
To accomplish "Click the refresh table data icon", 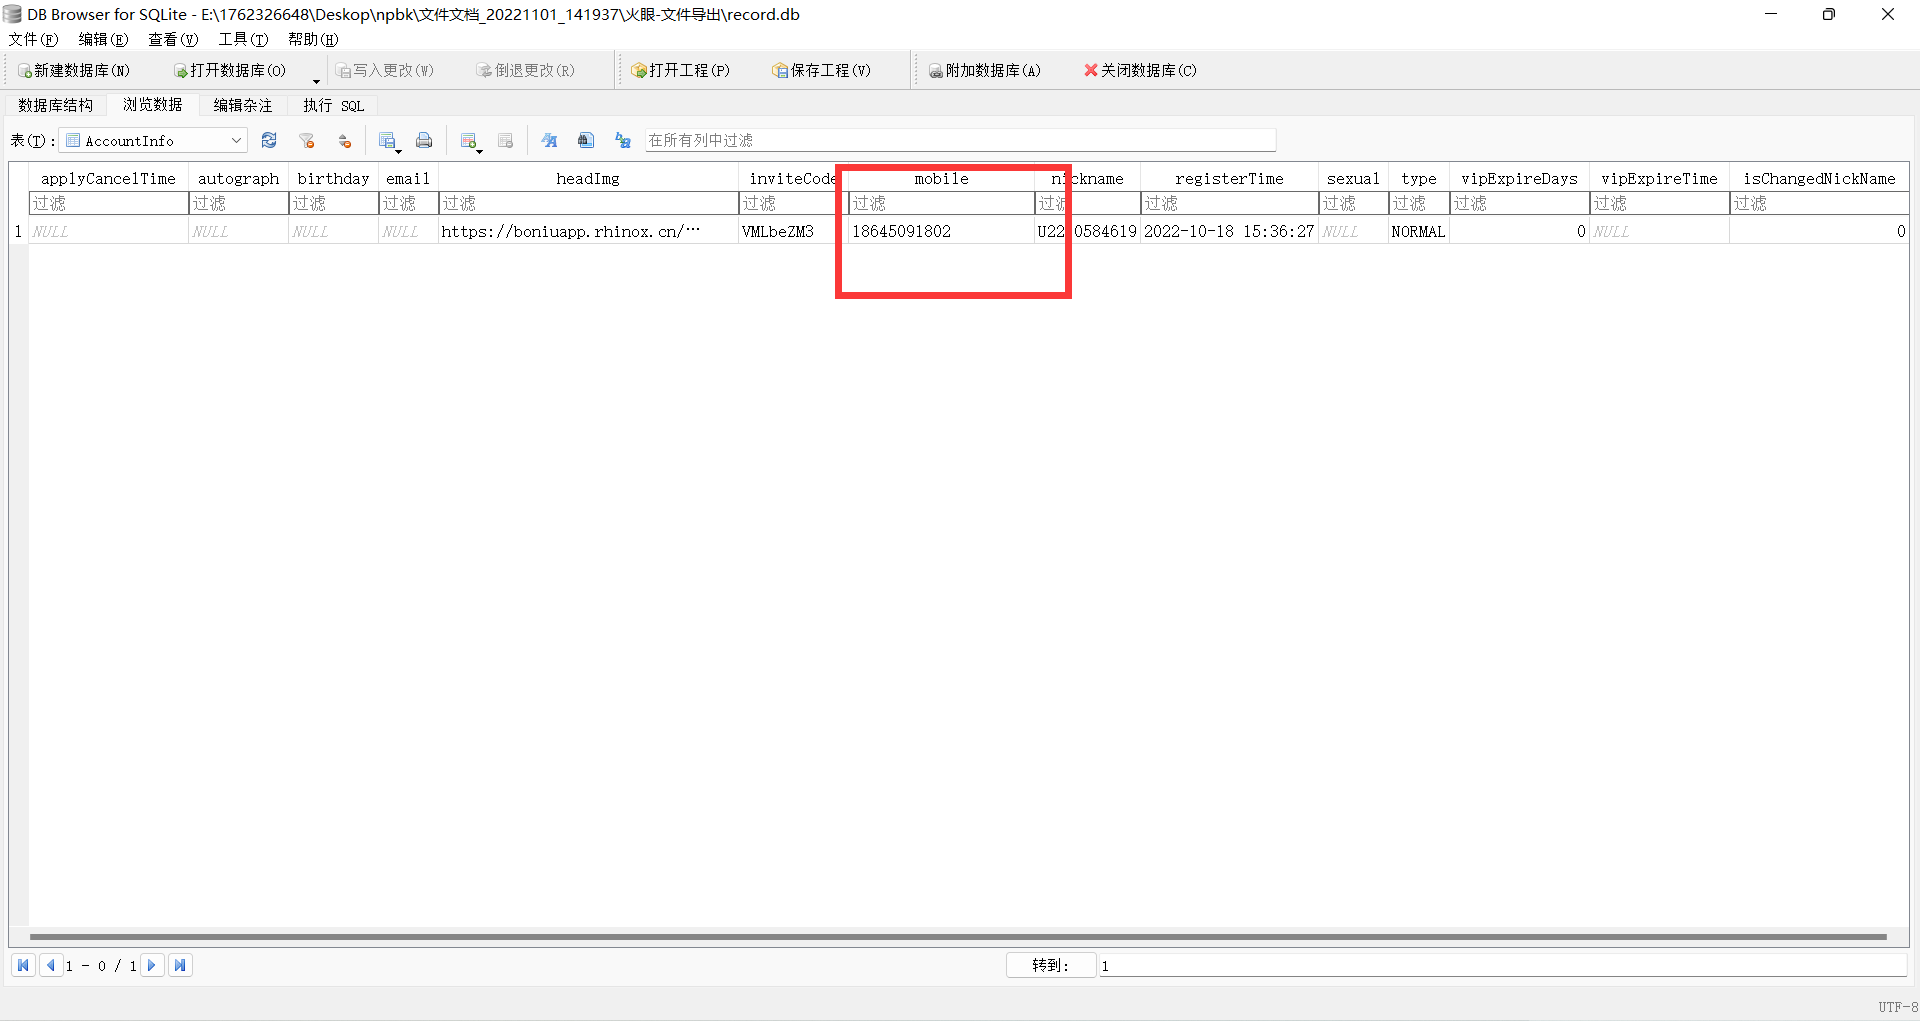I will [x=269, y=141].
